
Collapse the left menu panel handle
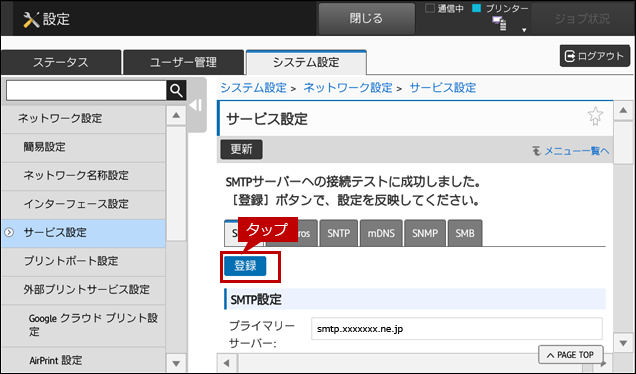point(196,105)
